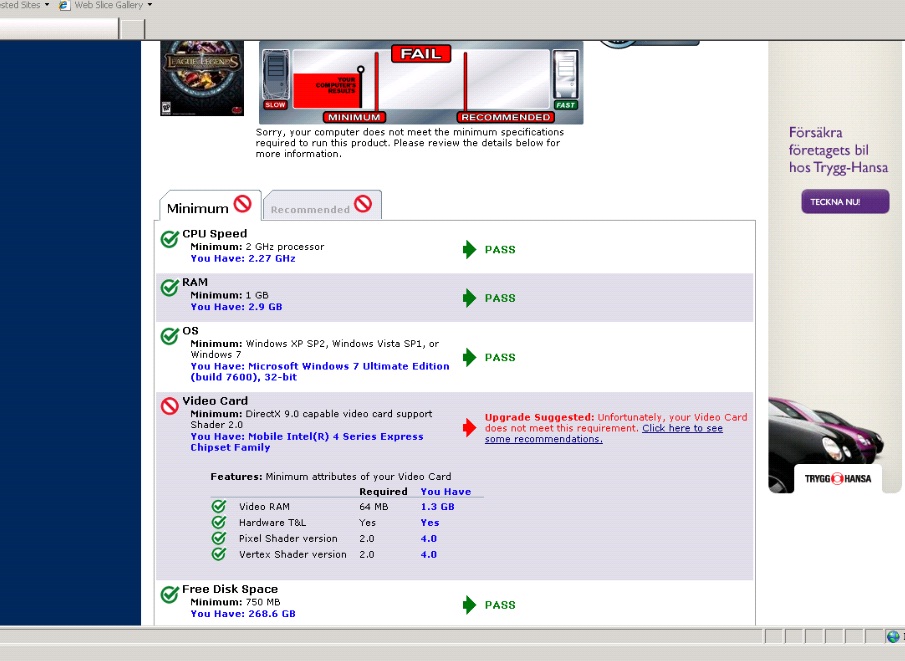This screenshot has width=905, height=661.
Task: Click the green arrow next to OS PASS
Action: [x=469, y=357]
